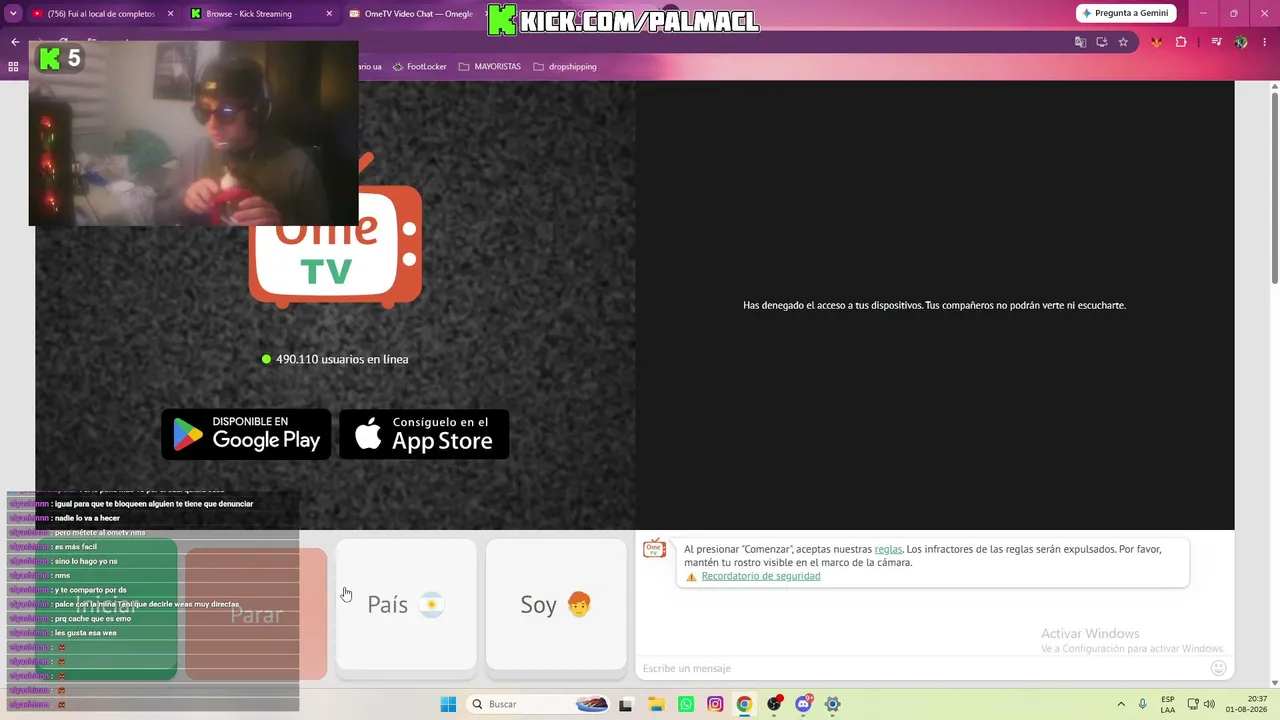This screenshot has height=720, width=1280.
Task: Open the Soy gender selector
Action: point(556,604)
